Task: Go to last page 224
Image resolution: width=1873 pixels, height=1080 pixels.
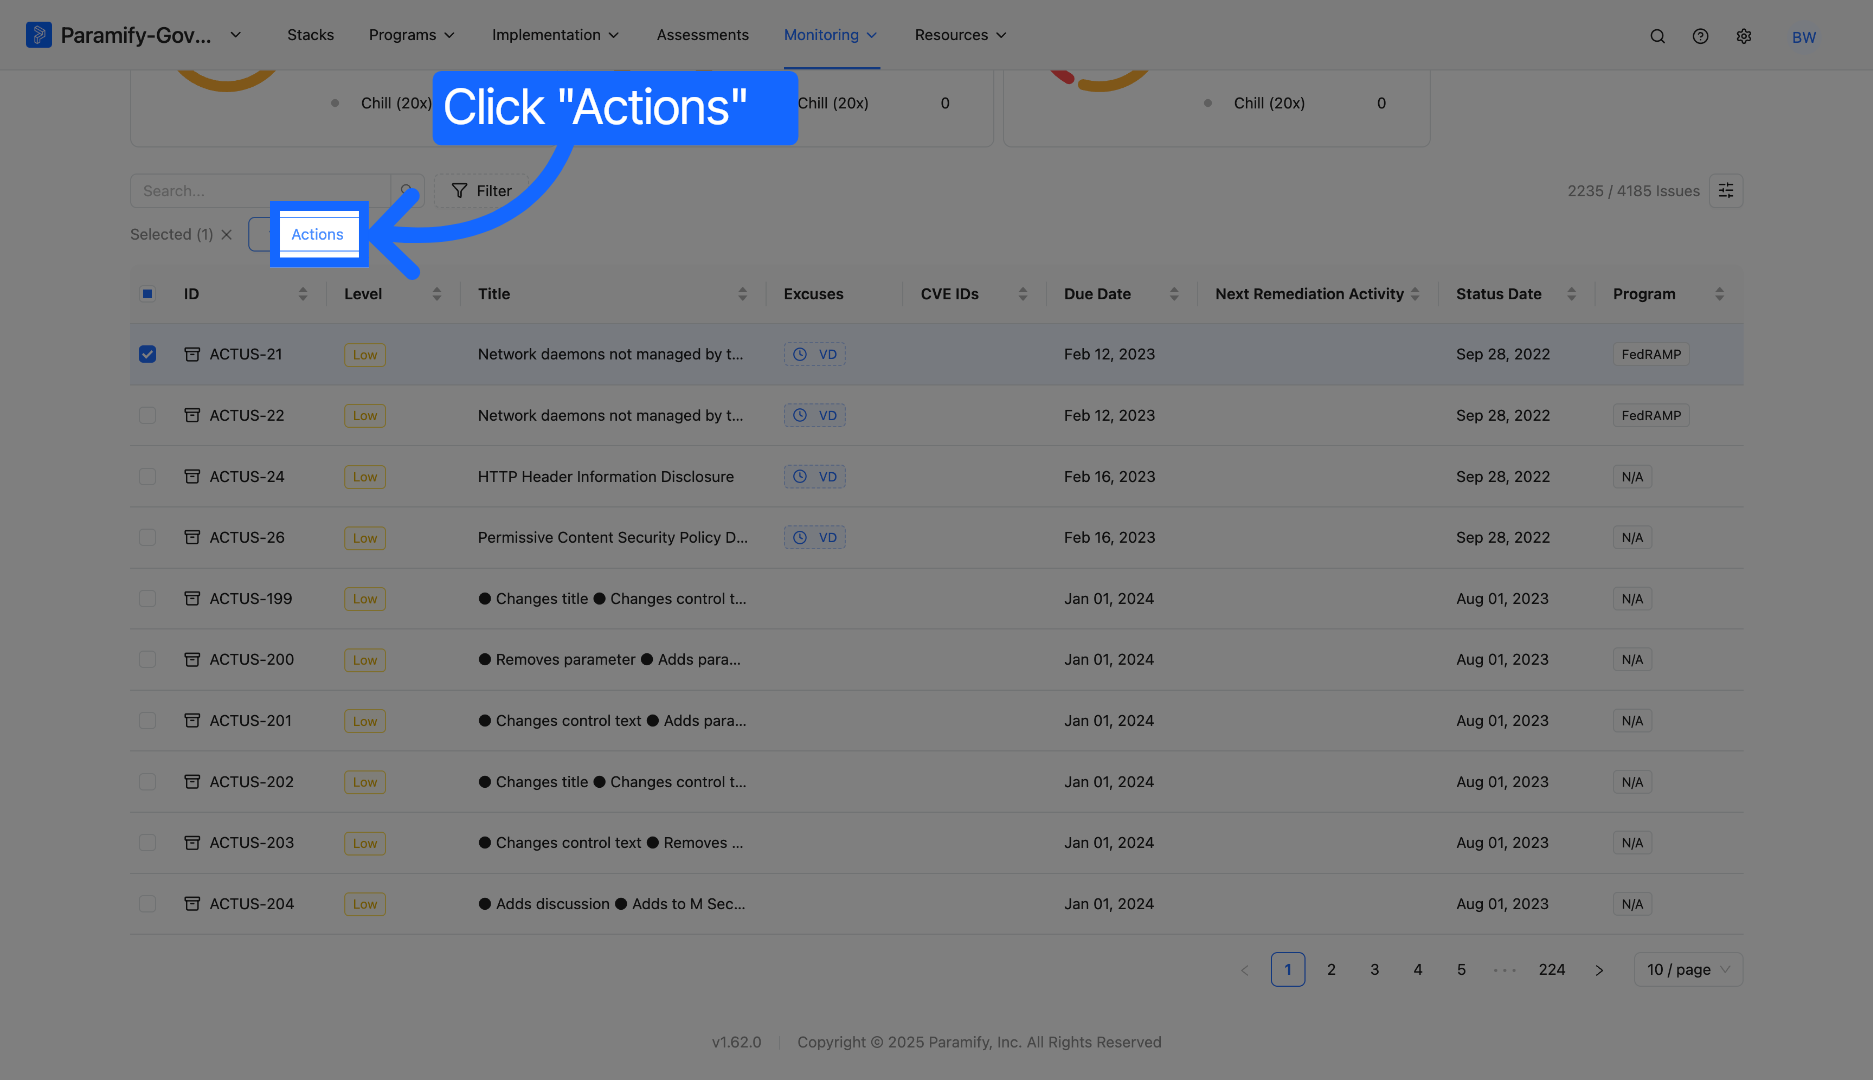Action: (x=1552, y=969)
